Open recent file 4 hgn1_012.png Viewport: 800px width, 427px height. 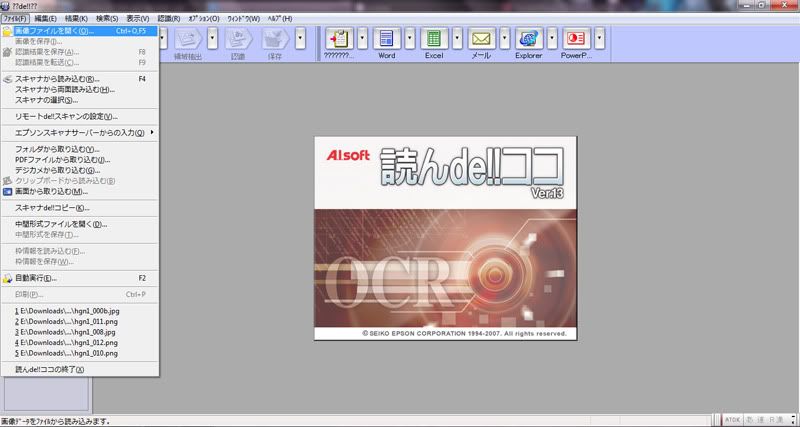[x=80, y=342]
